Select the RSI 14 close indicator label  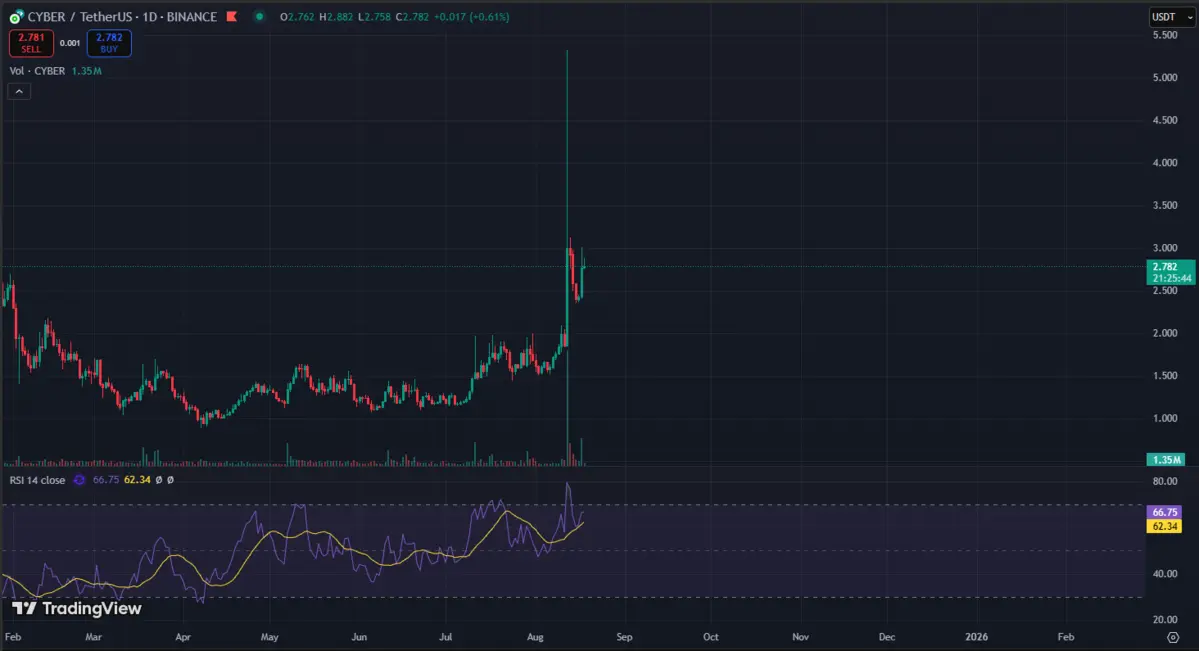click(37, 480)
